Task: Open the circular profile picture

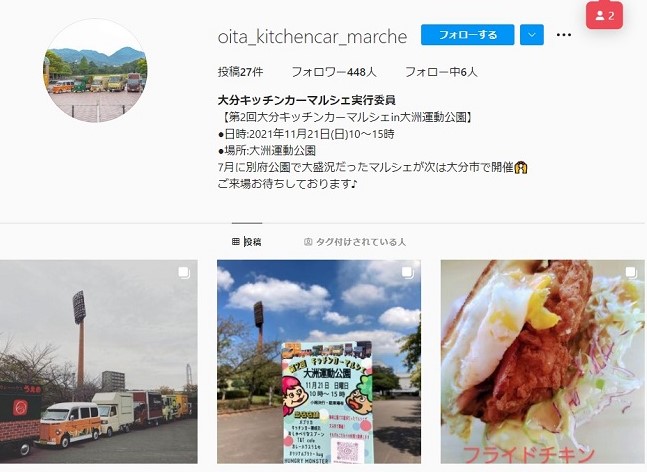Action: 95,71
